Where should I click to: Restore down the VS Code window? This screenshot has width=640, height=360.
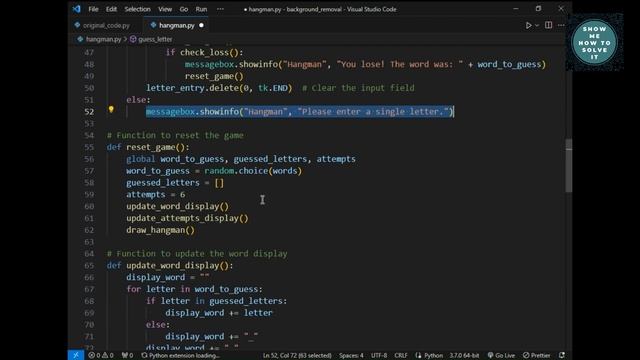click(538, 9)
